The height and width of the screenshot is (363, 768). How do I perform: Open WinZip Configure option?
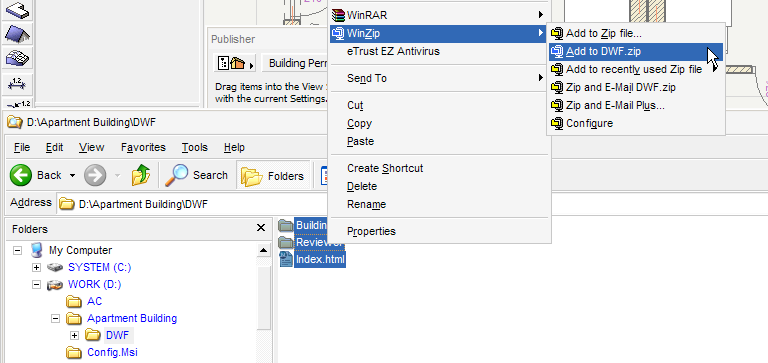pyautogui.click(x=635, y=123)
